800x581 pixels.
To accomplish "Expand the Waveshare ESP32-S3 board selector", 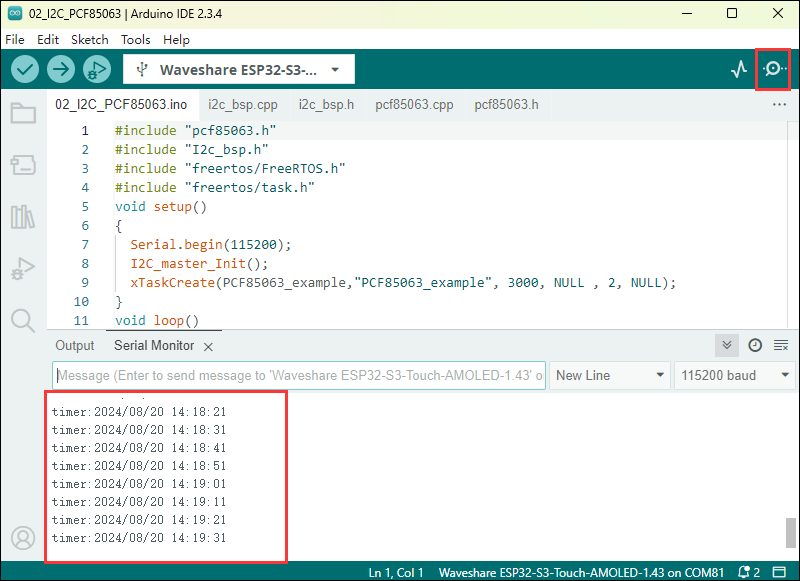I will 239,70.
